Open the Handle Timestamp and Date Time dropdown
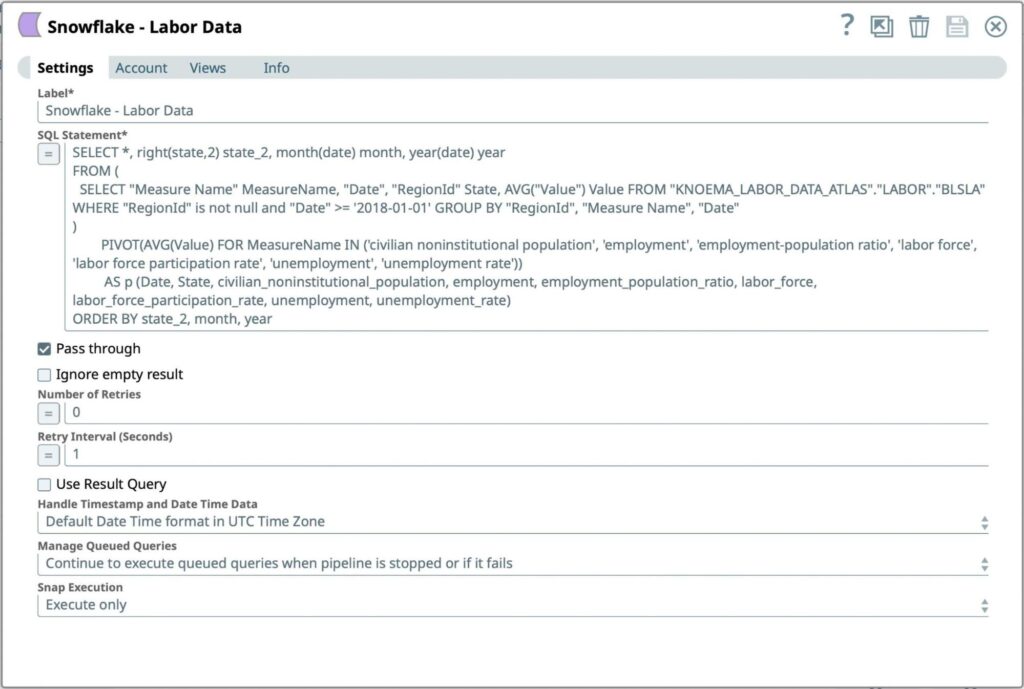This screenshot has width=1024, height=689. [513, 522]
